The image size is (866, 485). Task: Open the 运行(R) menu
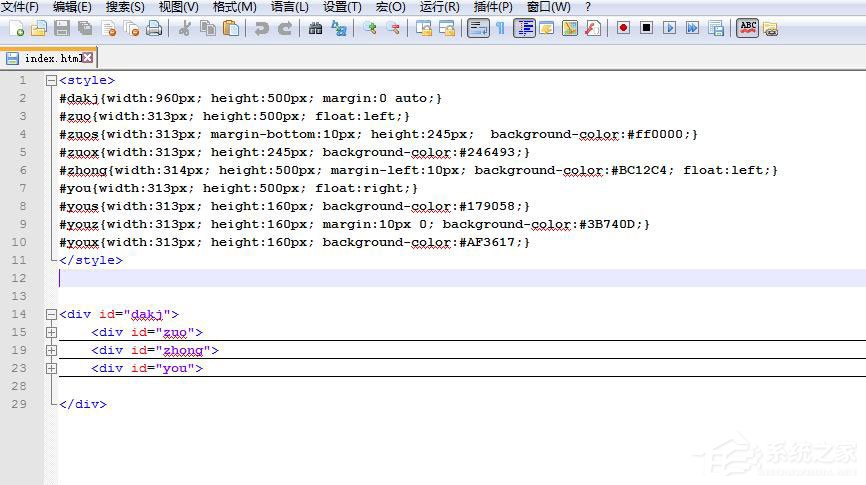tap(439, 7)
